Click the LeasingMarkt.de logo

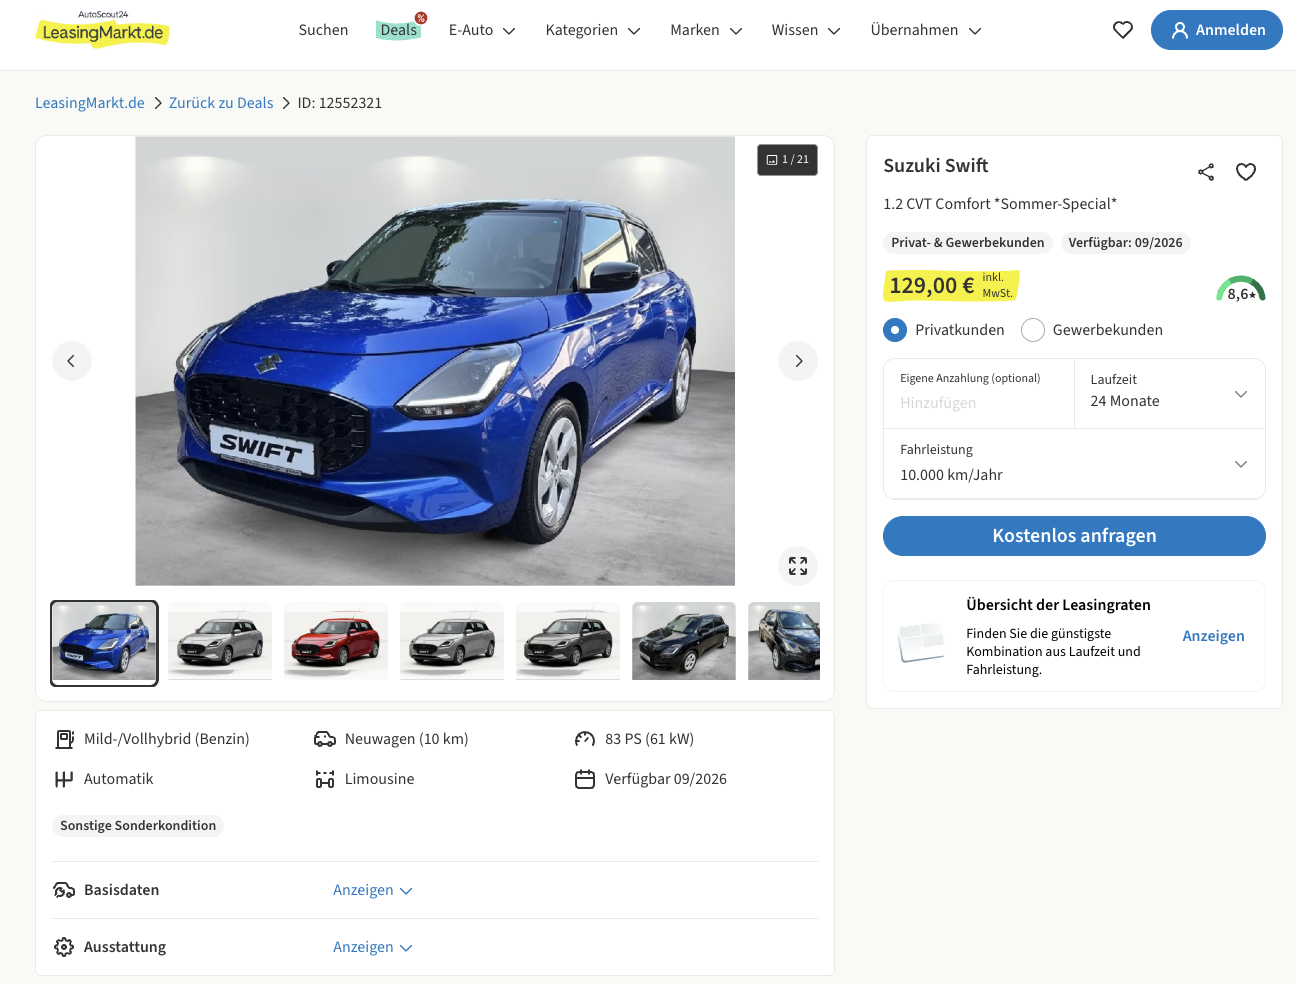(103, 29)
